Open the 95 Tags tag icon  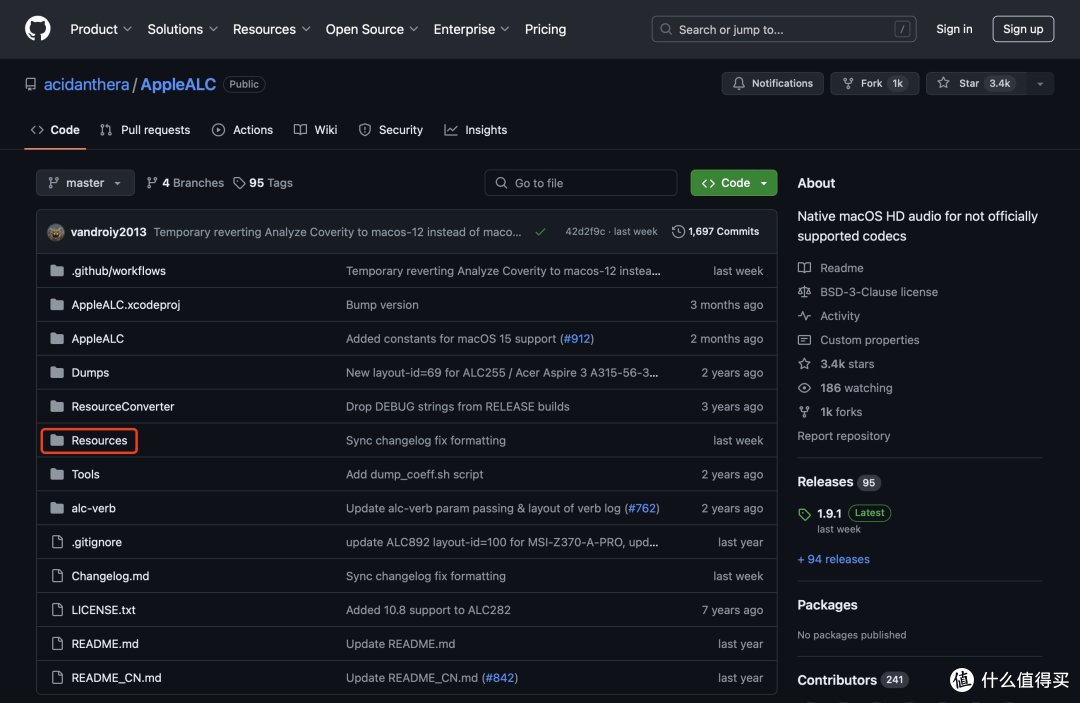(x=239, y=182)
